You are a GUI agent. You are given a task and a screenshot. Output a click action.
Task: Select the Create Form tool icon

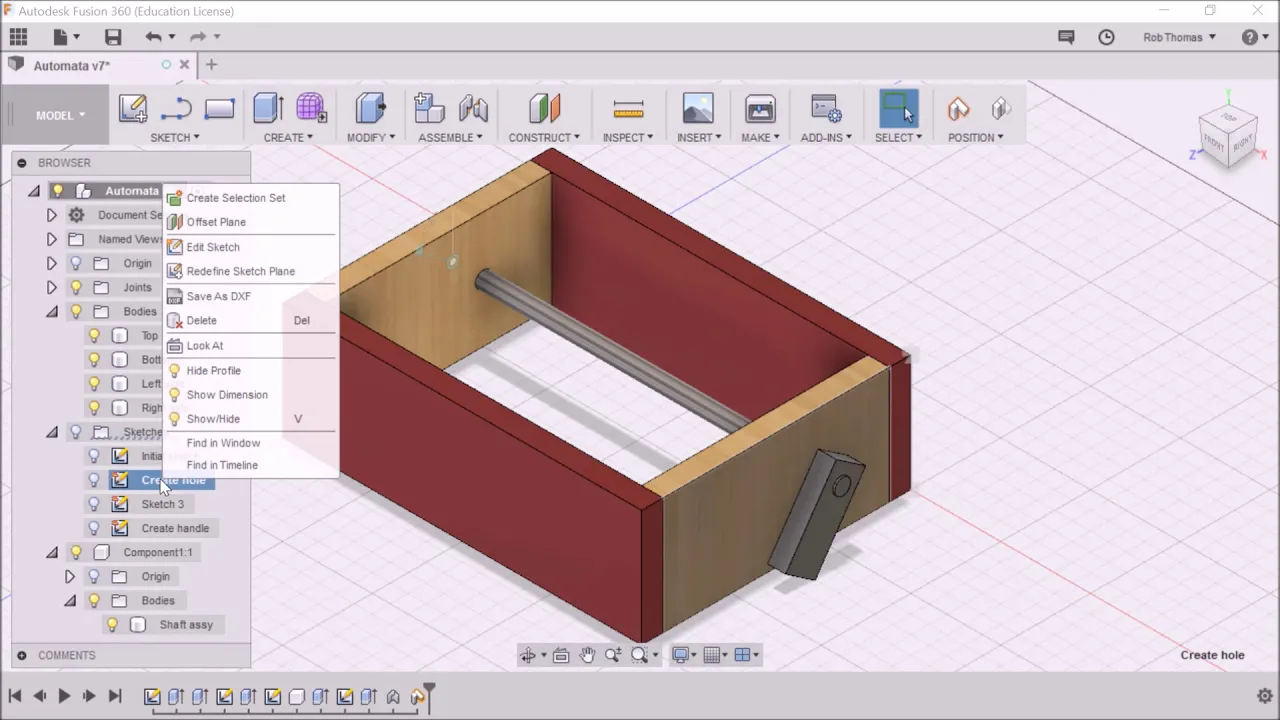(x=310, y=108)
